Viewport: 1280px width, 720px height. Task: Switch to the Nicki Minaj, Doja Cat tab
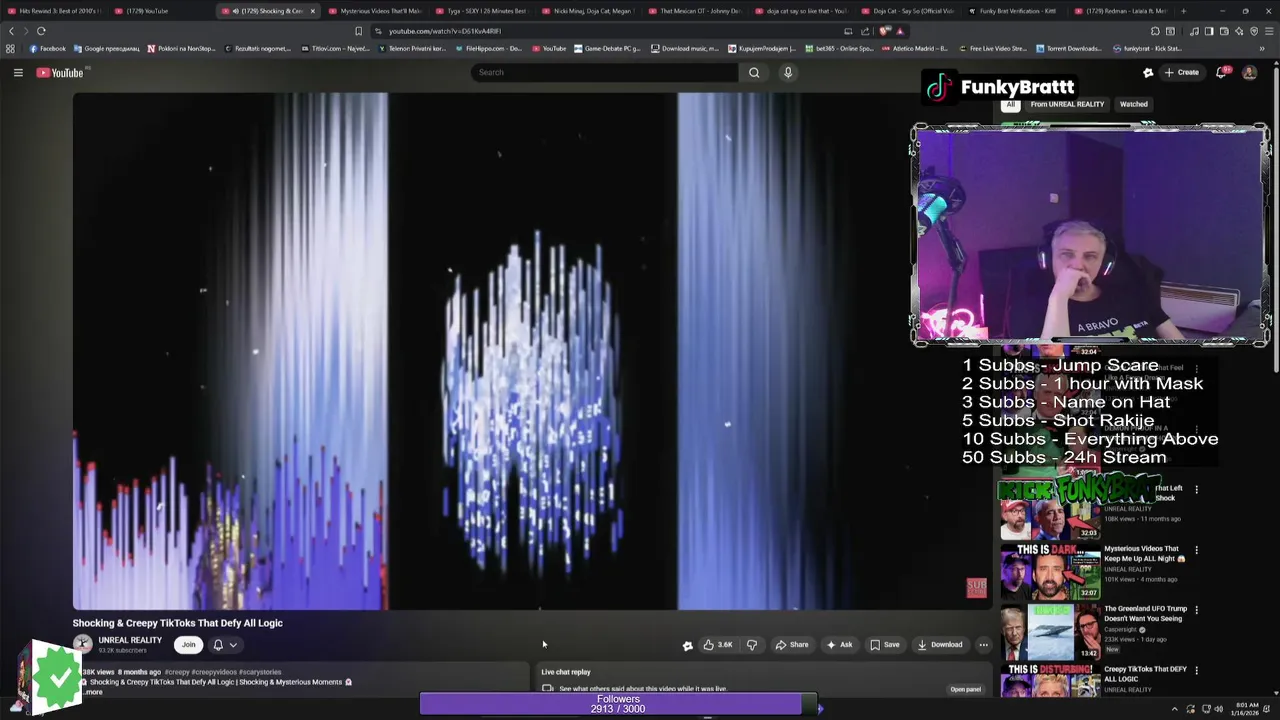589,11
